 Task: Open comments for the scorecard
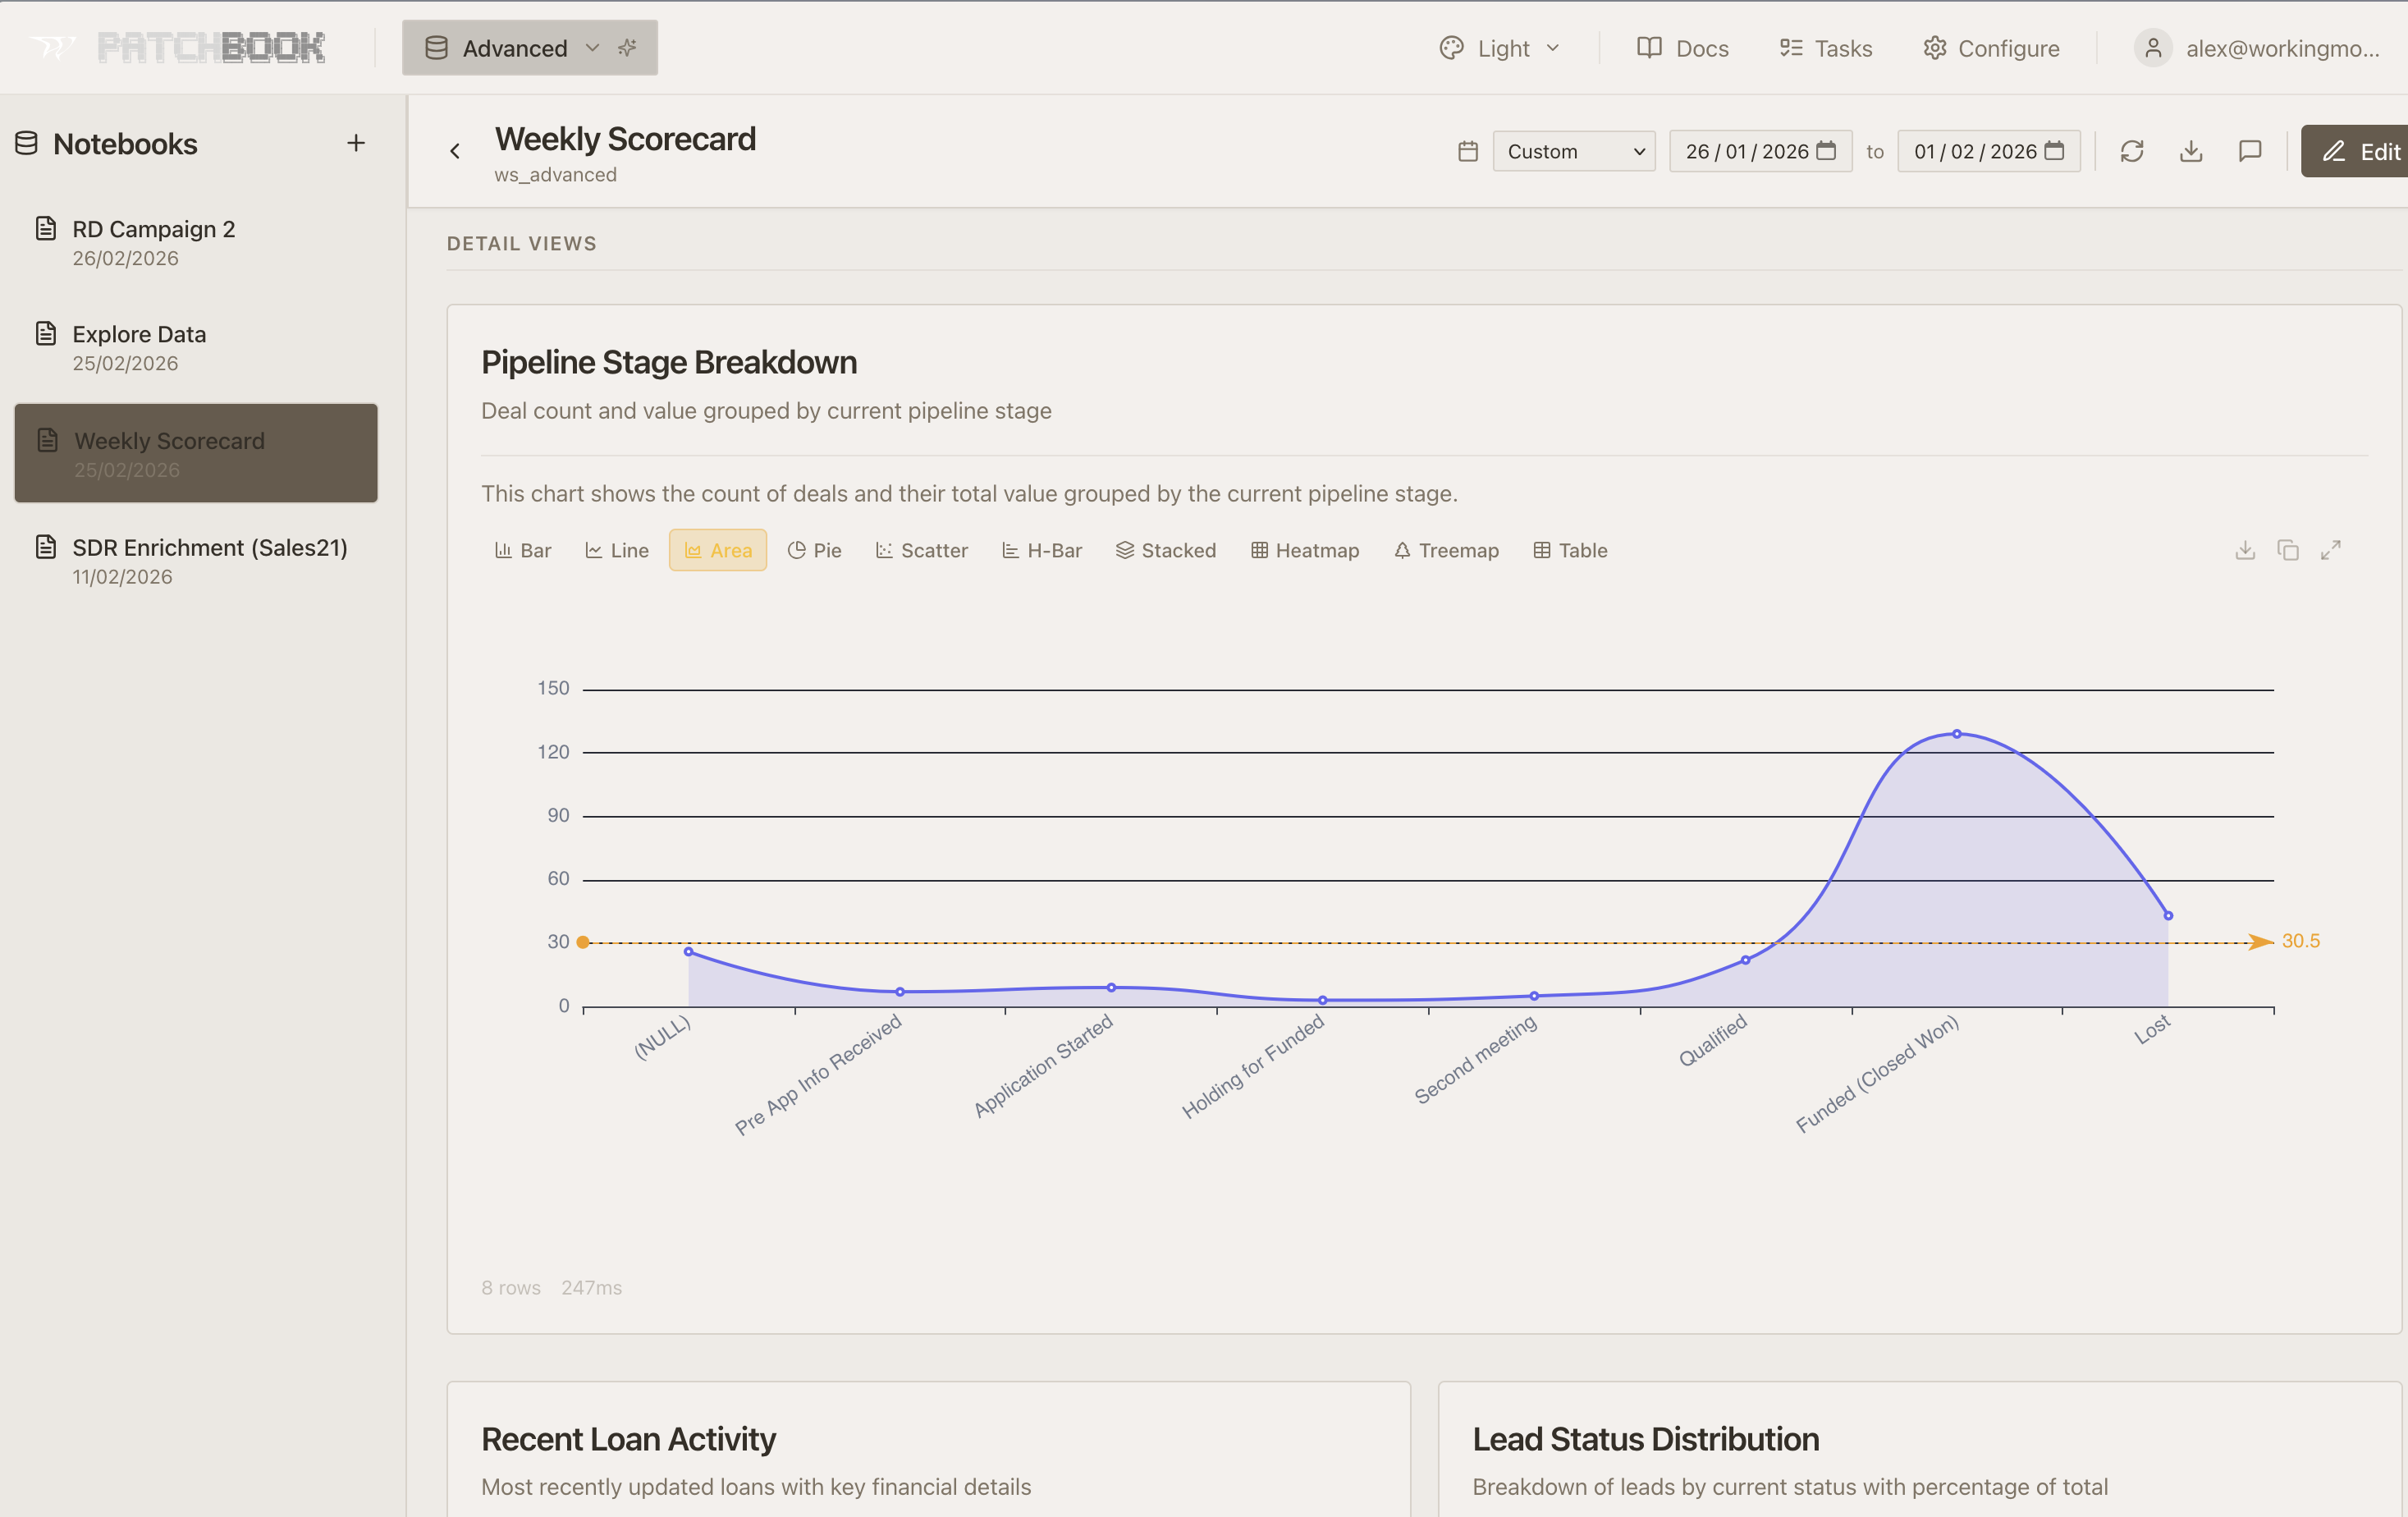[2250, 151]
